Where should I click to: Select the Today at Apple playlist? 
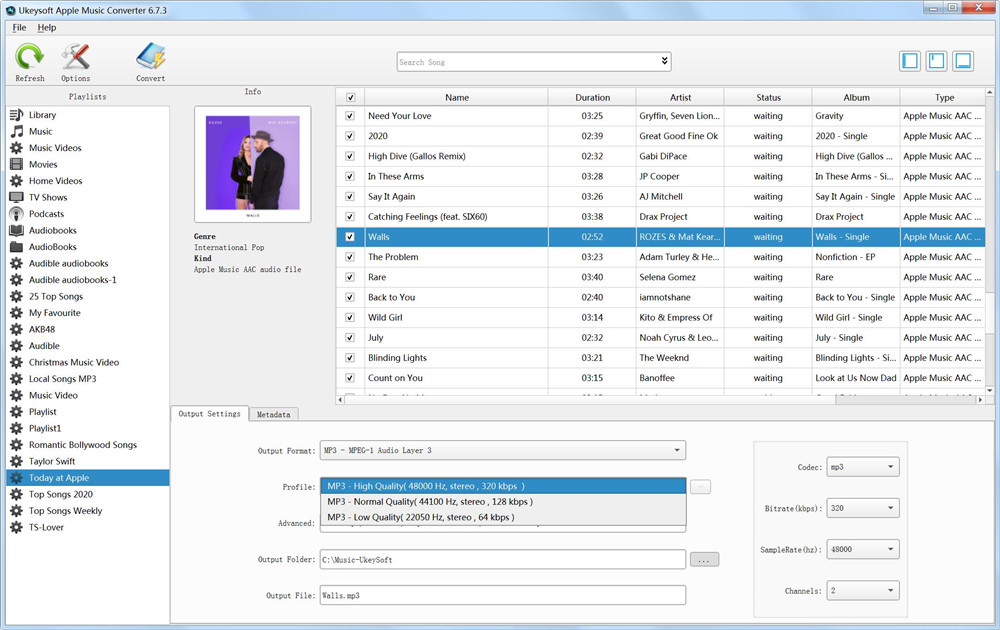click(x=88, y=478)
